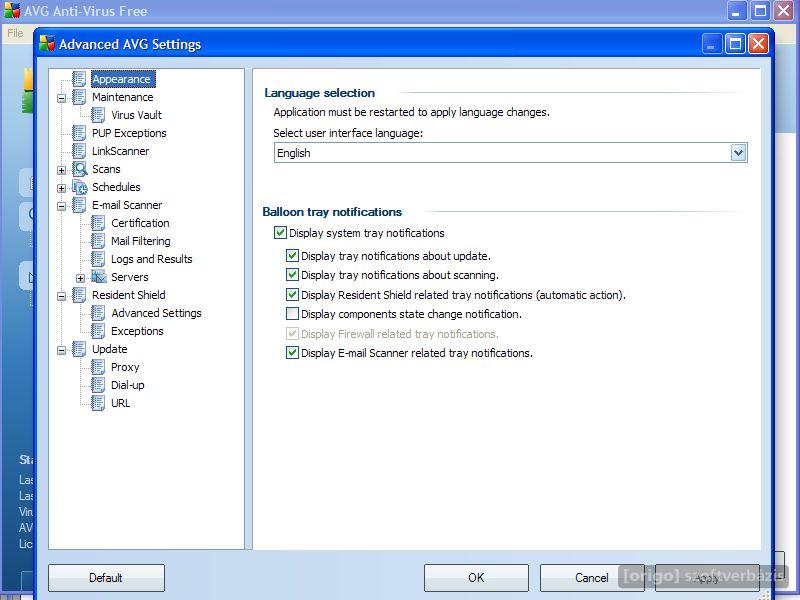This screenshot has width=800, height=600.
Task: Collapse the Maintenance tree node
Action: coord(62,98)
